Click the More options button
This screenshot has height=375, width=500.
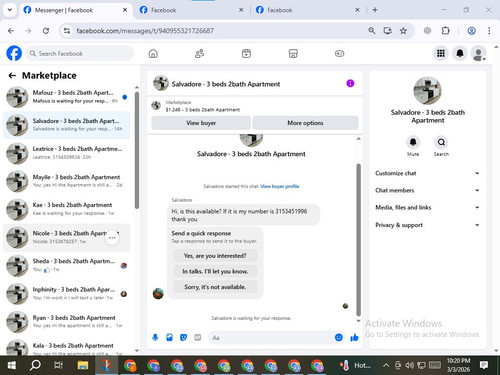(x=305, y=123)
